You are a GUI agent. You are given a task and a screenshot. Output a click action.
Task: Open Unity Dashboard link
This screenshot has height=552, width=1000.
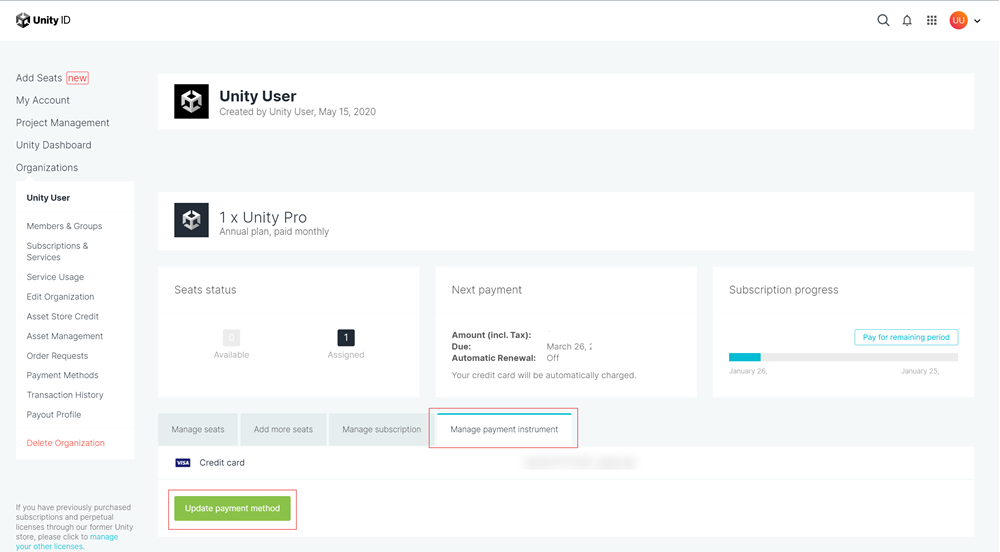(x=54, y=145)
